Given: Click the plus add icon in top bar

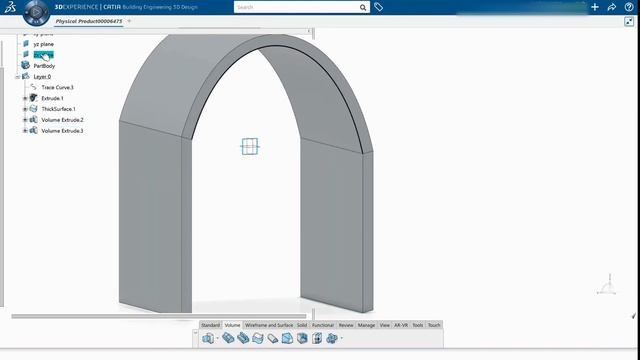Looking at the screenshot, I should click(x=595, y=7).
